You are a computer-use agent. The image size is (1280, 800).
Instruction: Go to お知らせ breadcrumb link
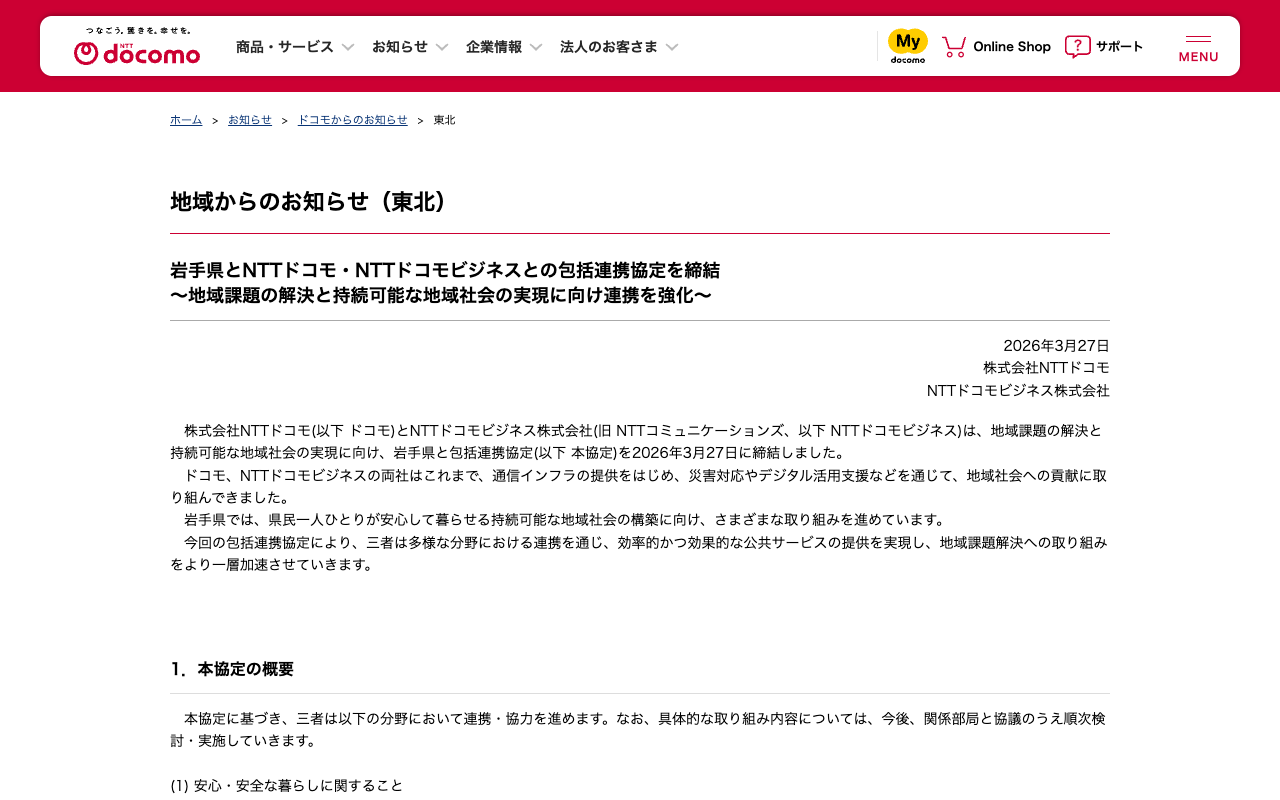250,120
